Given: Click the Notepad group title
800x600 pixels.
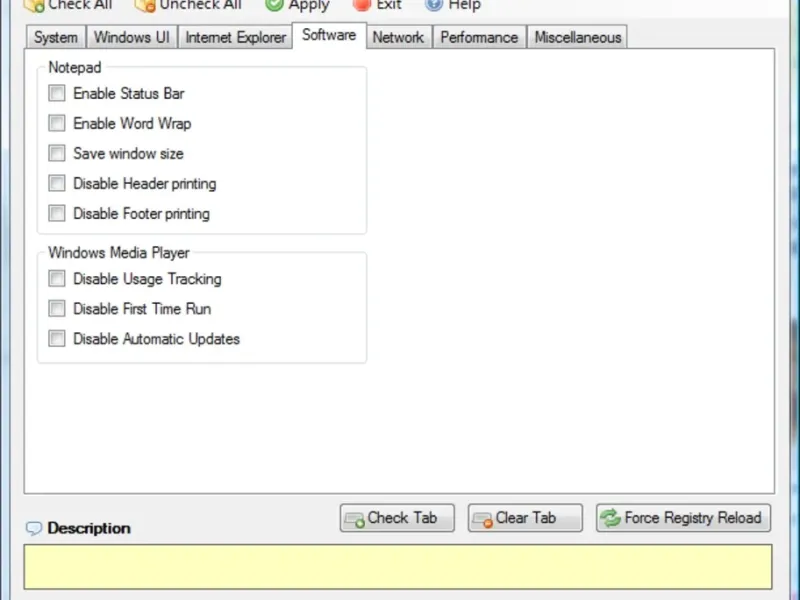Looking at the screenshot, I should pyautogui.click(x=74, y=67).
